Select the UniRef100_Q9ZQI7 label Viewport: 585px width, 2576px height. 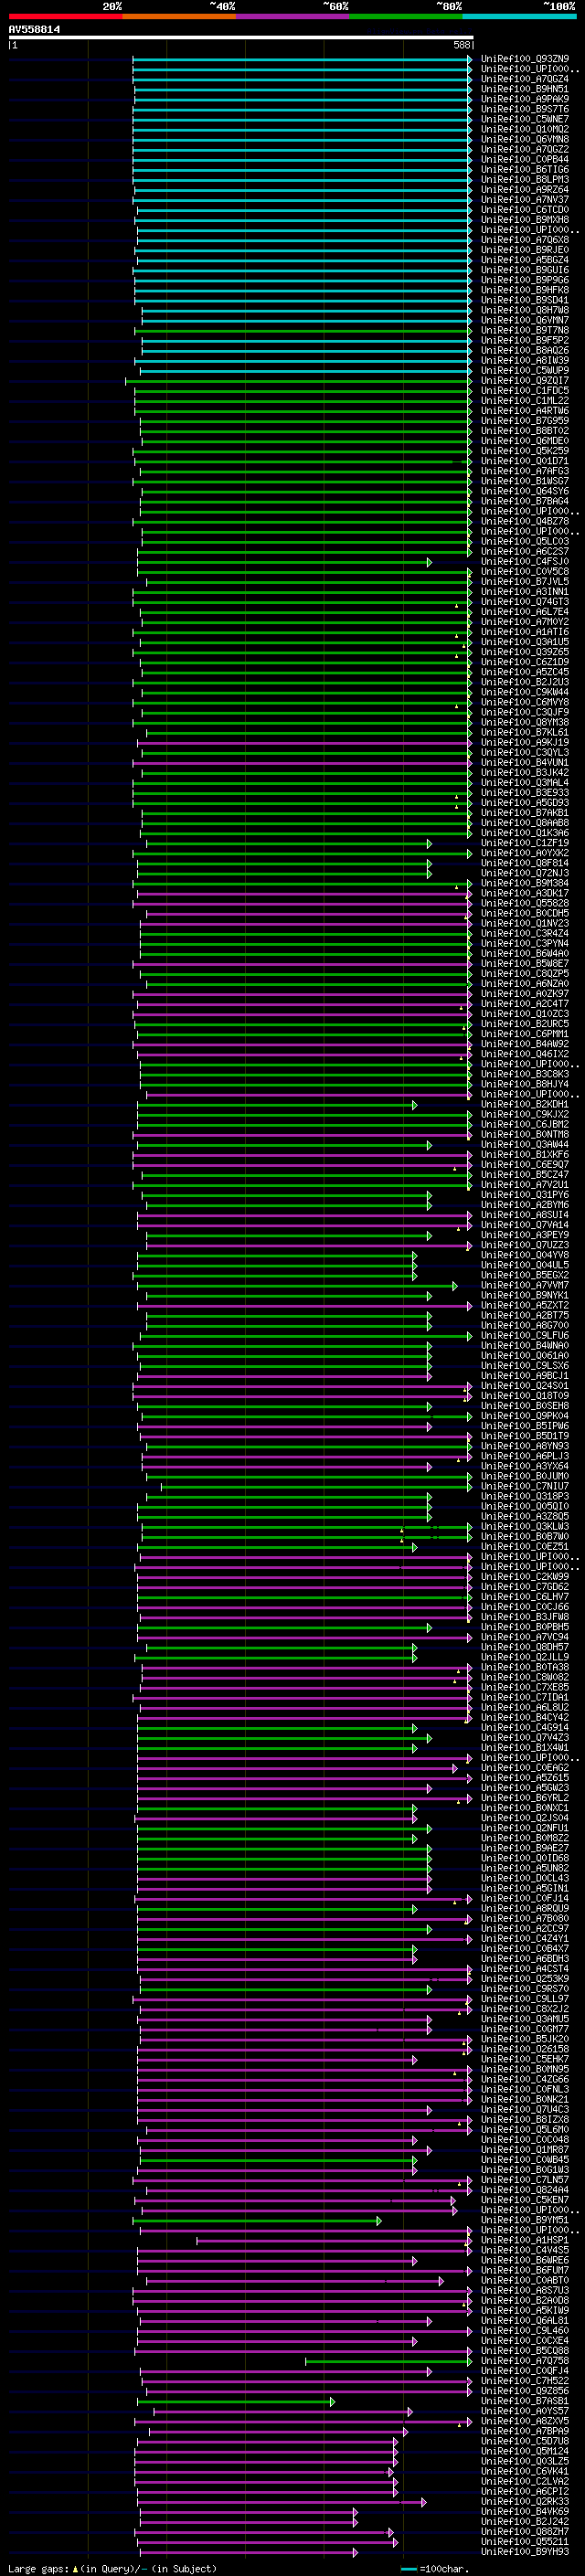point(525,381)
